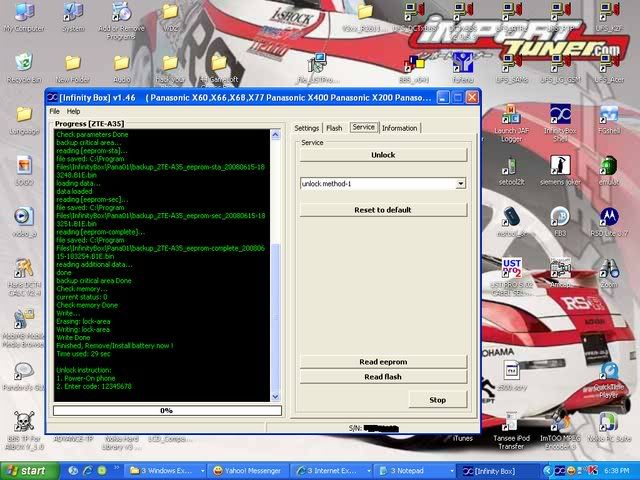The width and height of the screenshot is (640, 480).
Task: Click Reset to default button
Action: pos(383,210)
